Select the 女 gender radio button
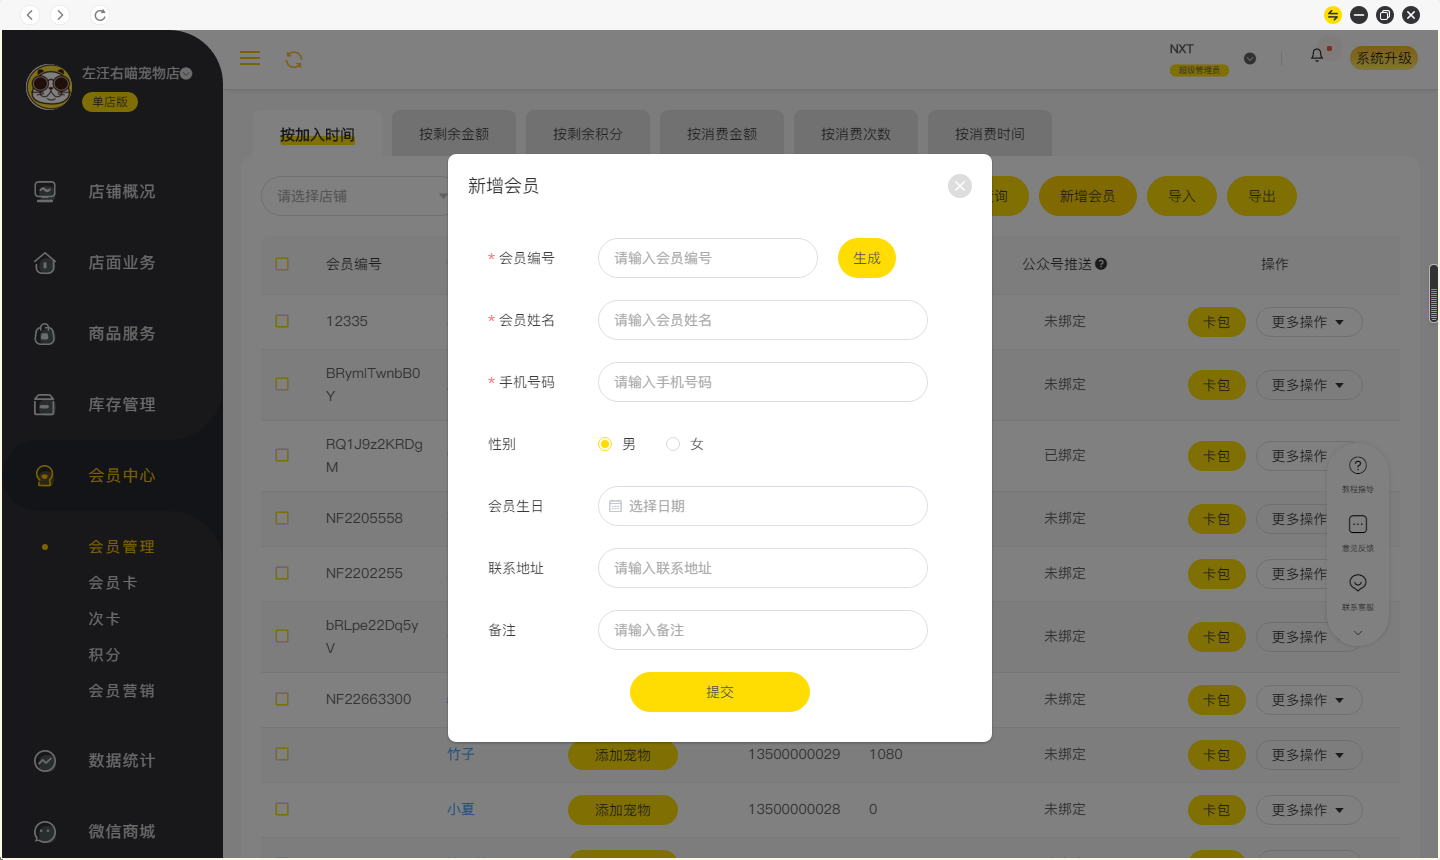The width and height of the screenshot is (1440, 860). click(673, 444)
